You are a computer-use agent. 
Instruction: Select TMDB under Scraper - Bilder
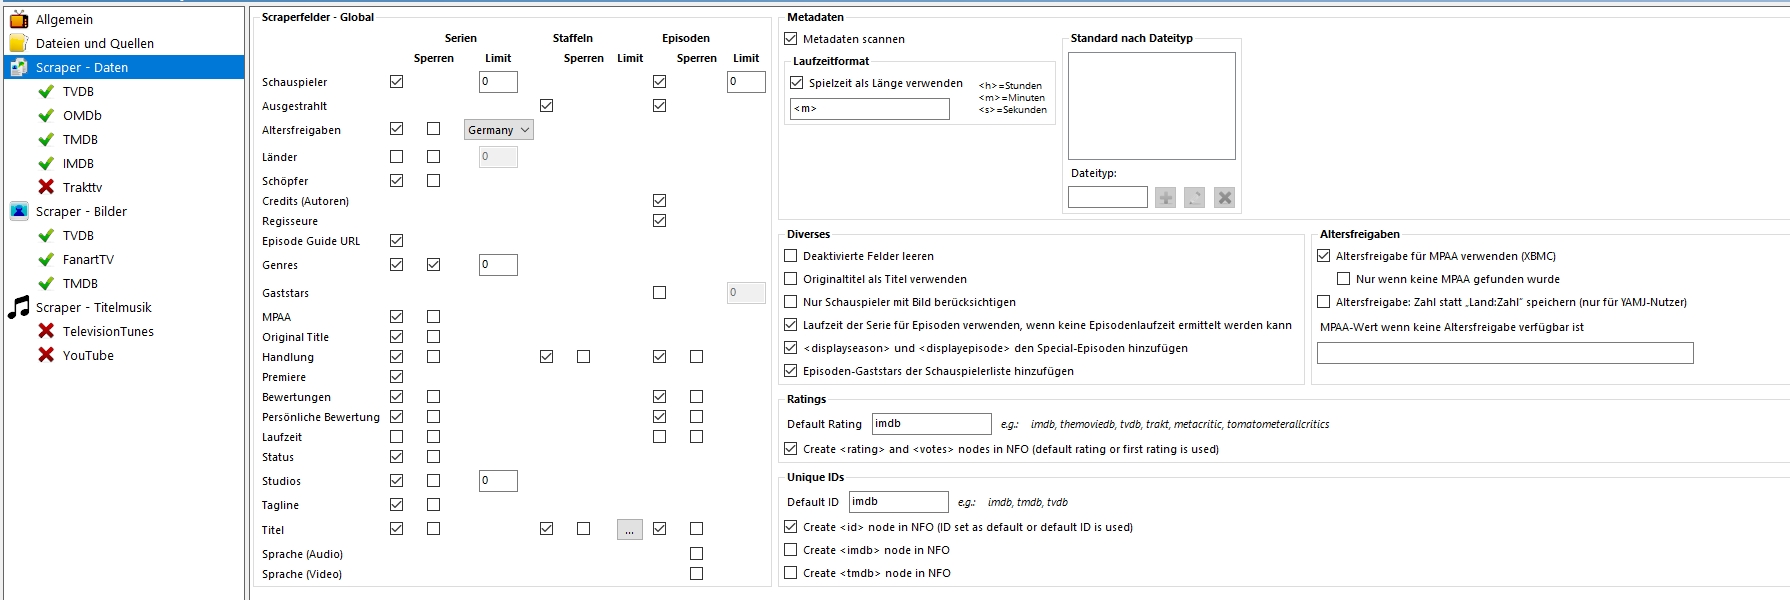click(x=80, y=283)
